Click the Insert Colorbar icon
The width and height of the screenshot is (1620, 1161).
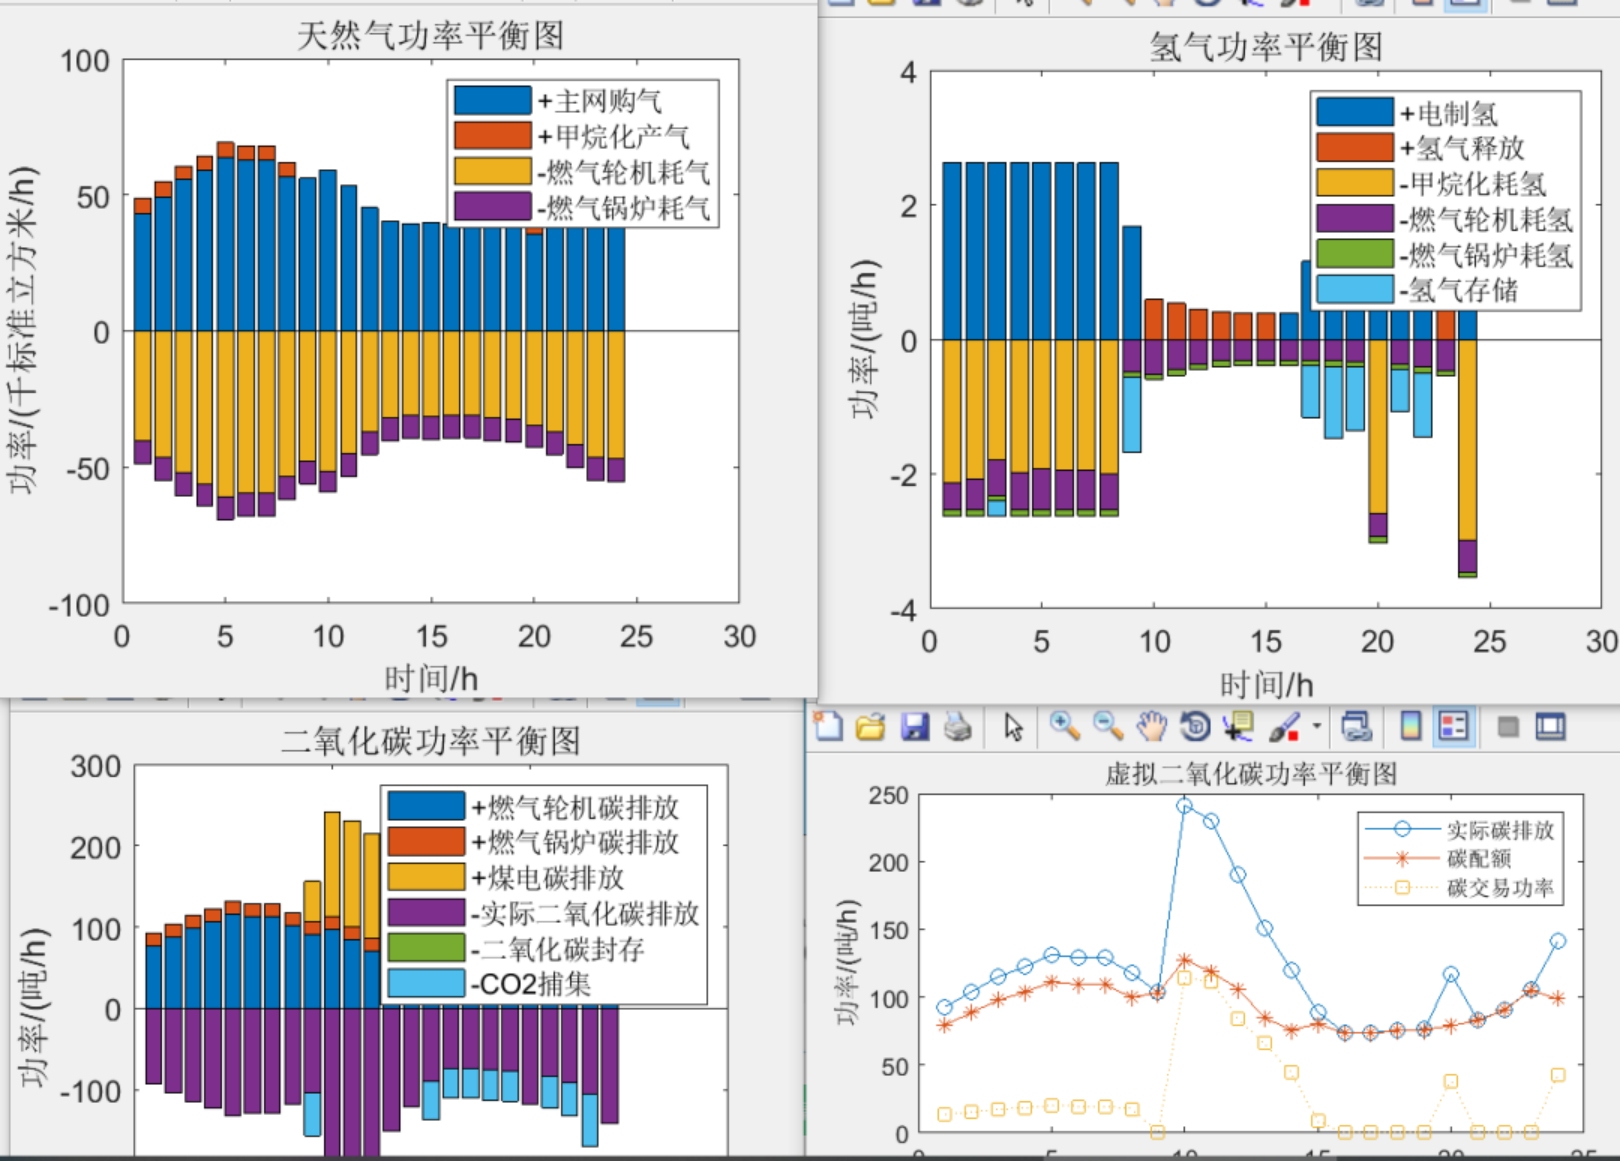pos(1411,726)
